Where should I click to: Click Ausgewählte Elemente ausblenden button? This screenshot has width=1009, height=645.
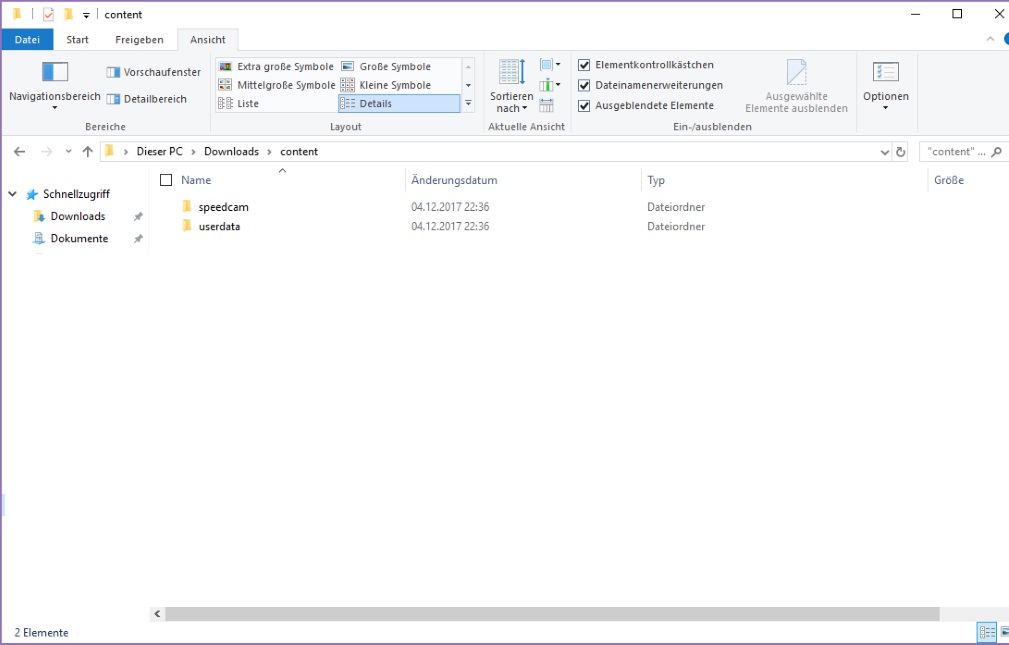coord(796,87)
